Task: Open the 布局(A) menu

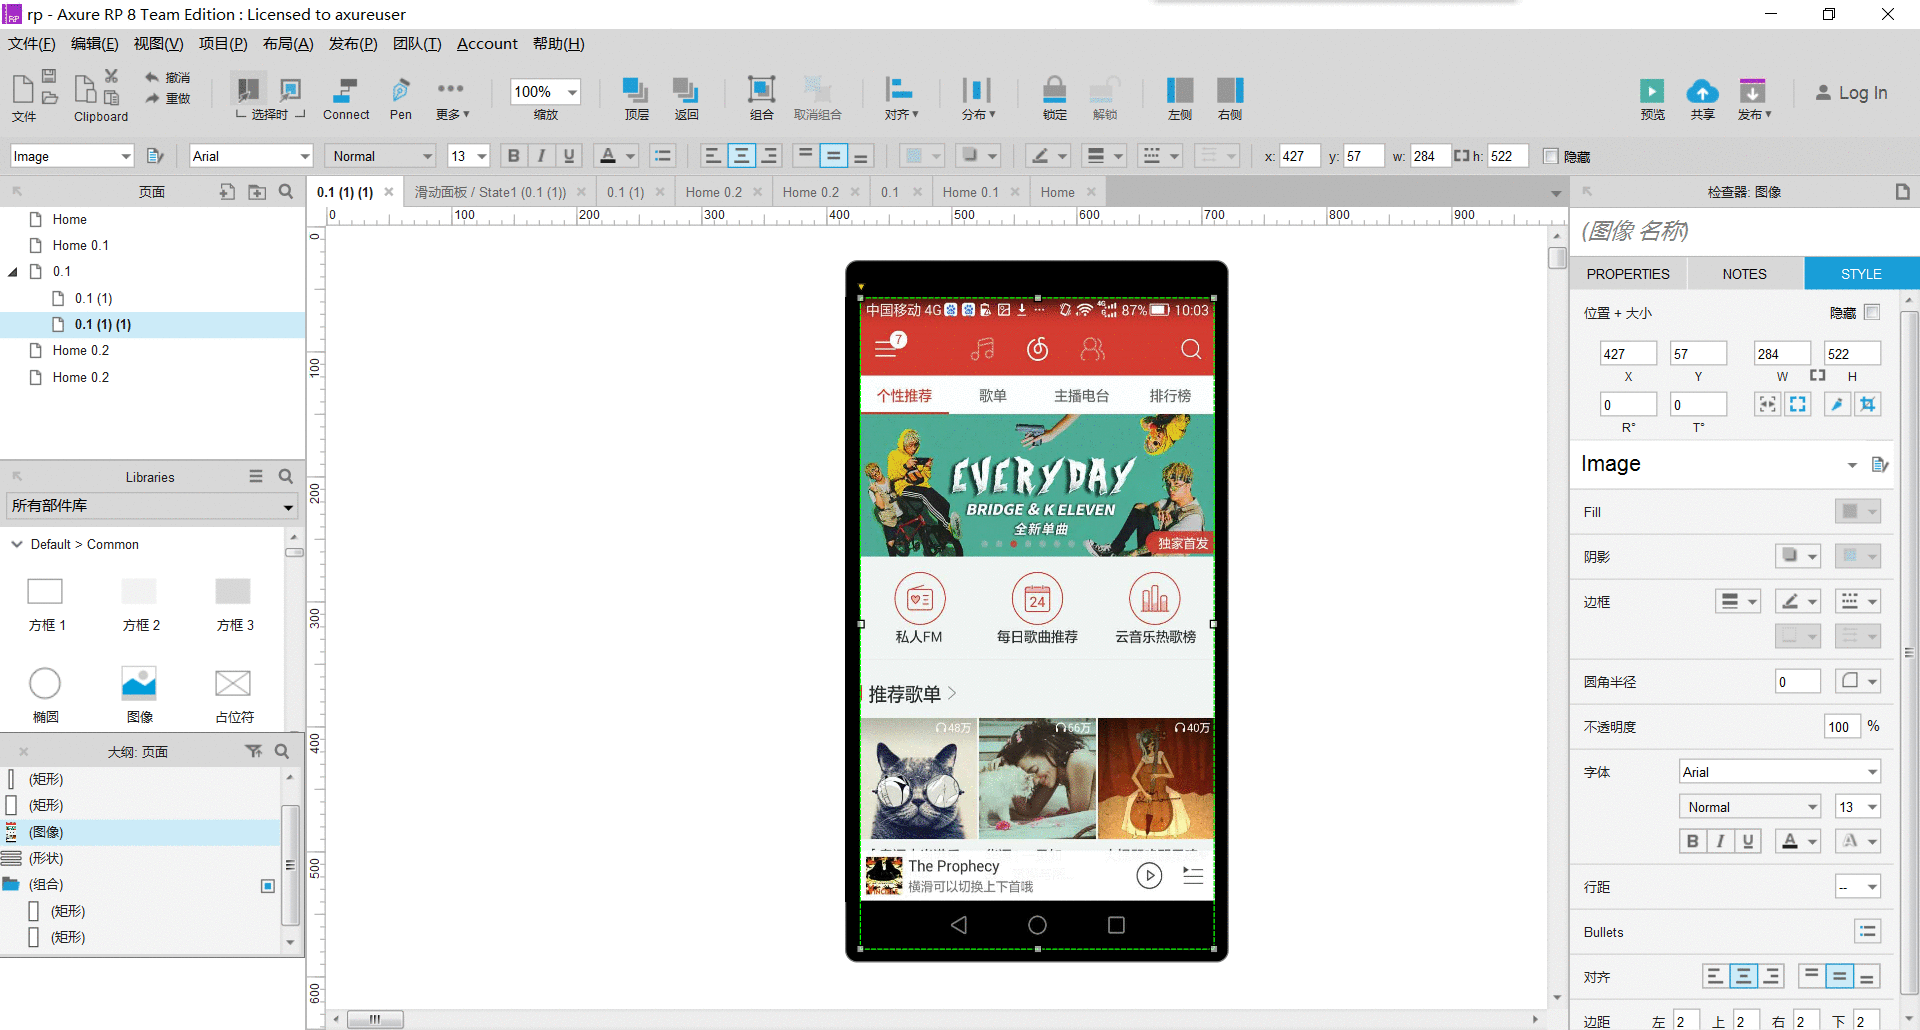Action: tap(288, 44)
